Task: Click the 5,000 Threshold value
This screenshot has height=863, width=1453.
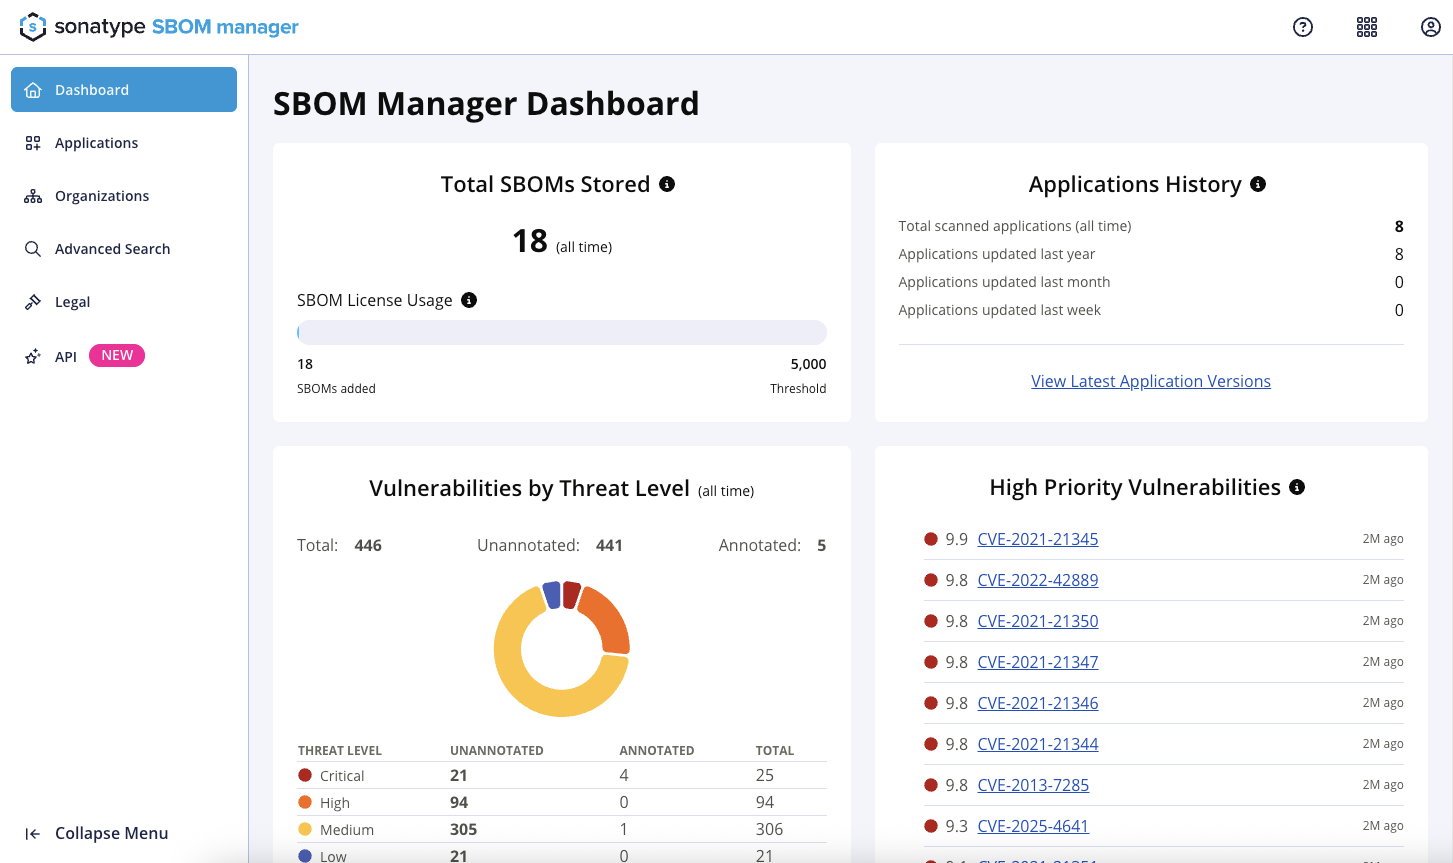Action: pos(808,364)
